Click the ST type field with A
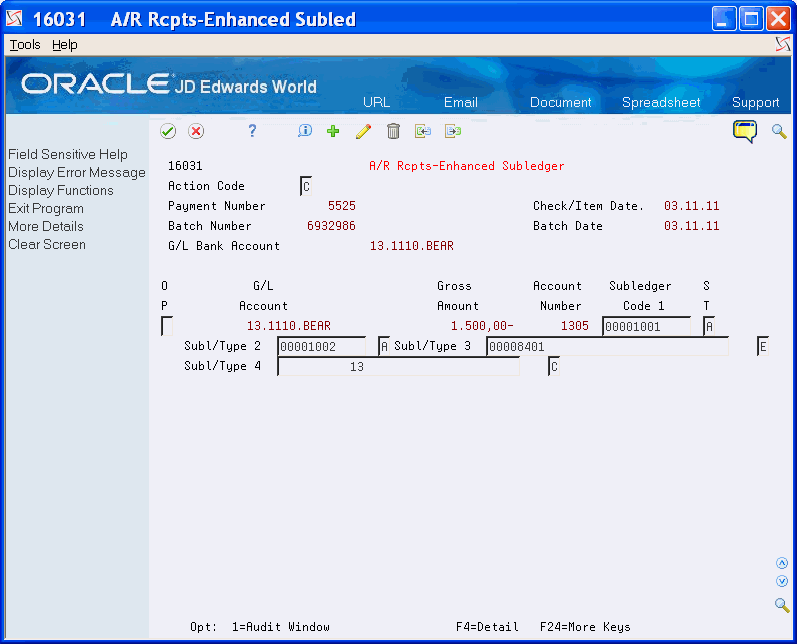Screen dimensions: 797x644 (709, 326)
